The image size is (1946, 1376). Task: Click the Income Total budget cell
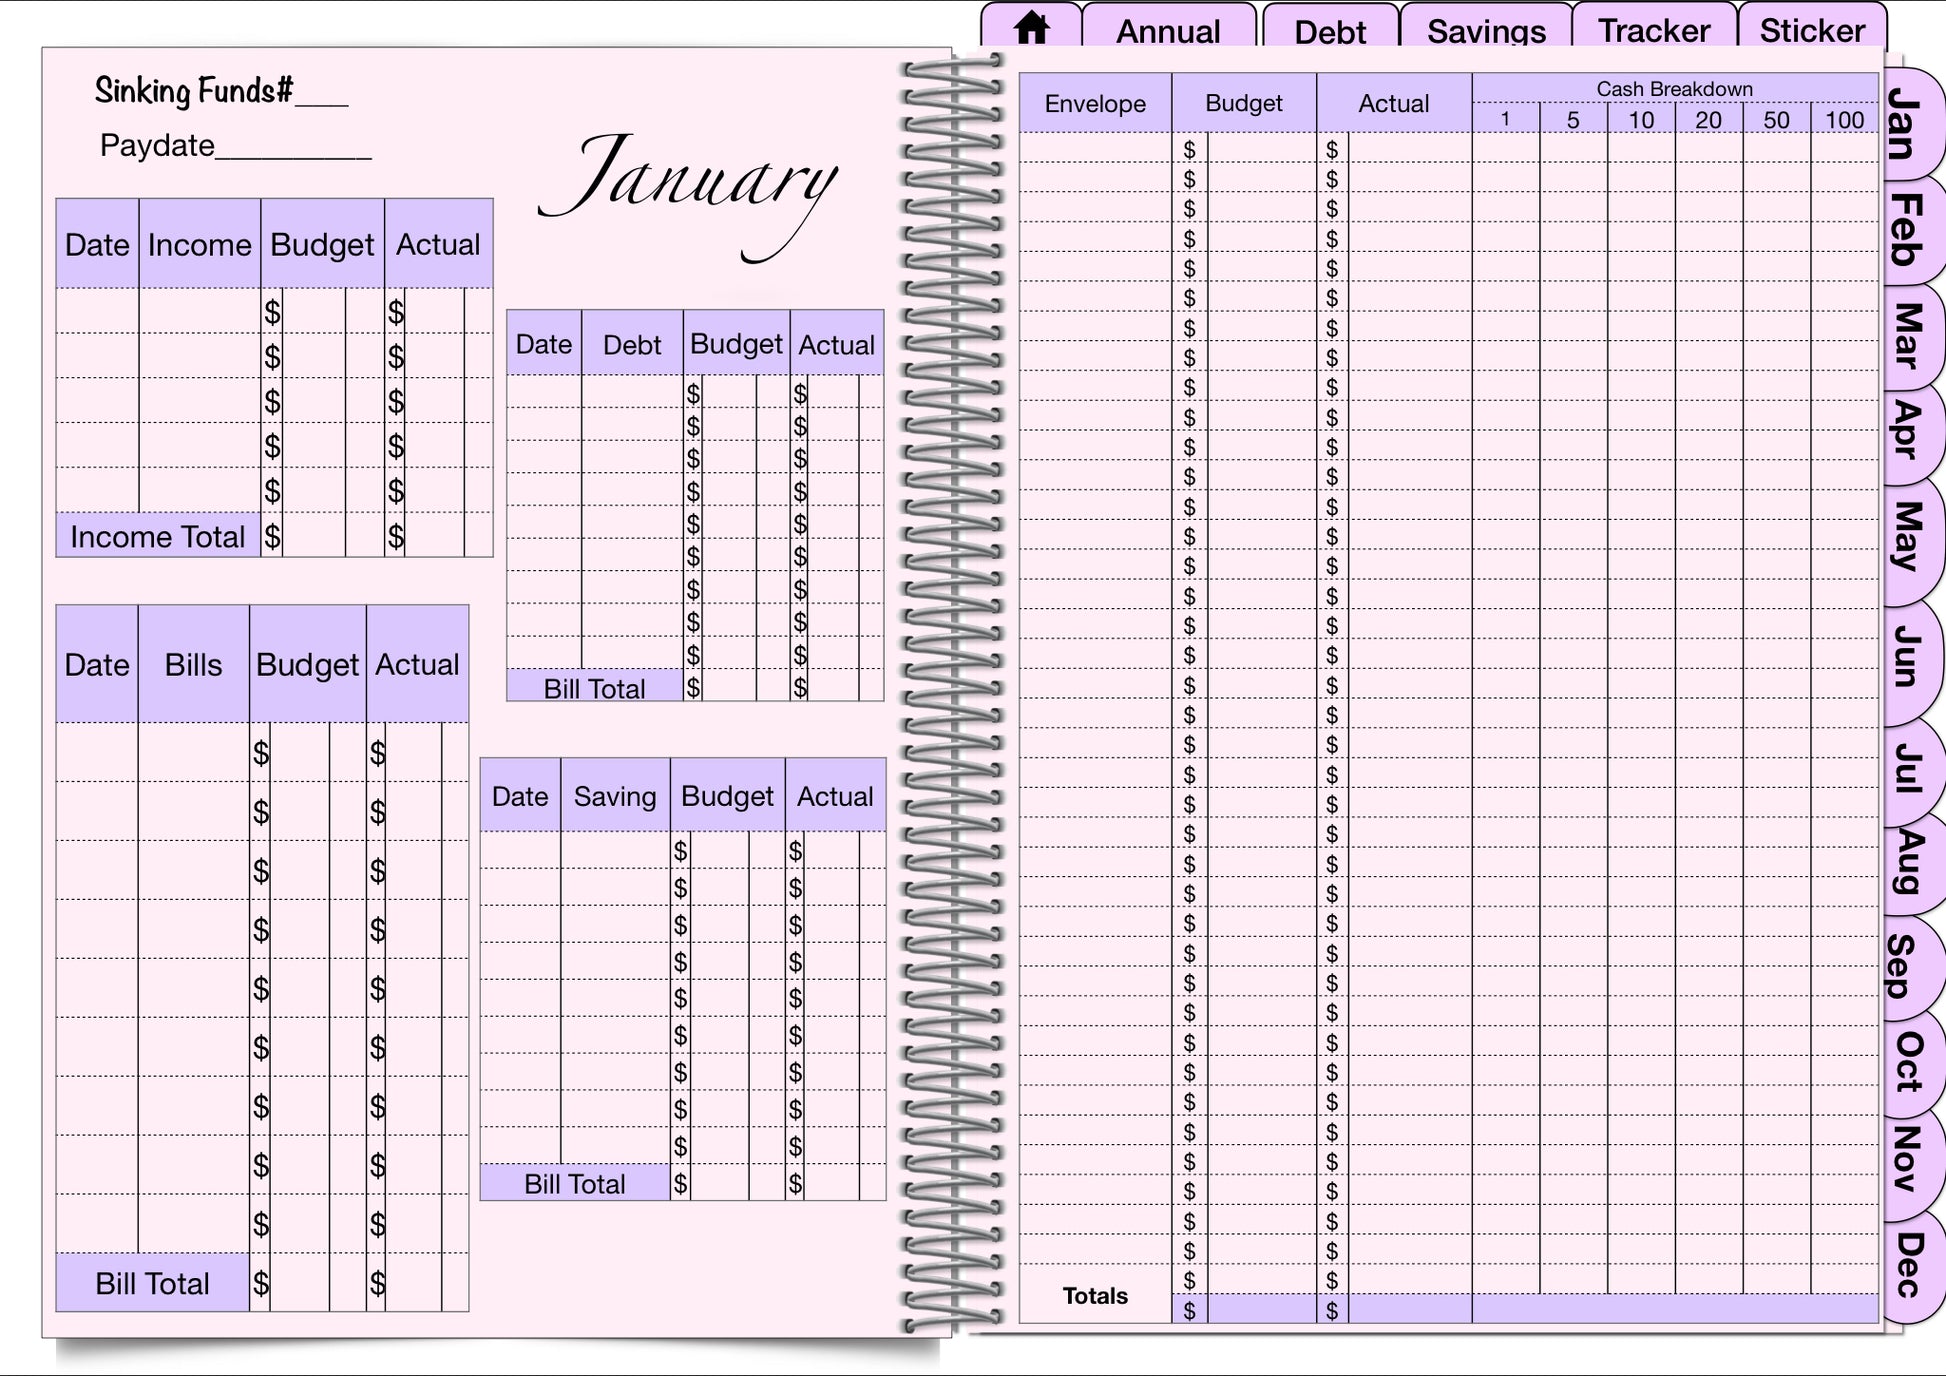point(313,537)
